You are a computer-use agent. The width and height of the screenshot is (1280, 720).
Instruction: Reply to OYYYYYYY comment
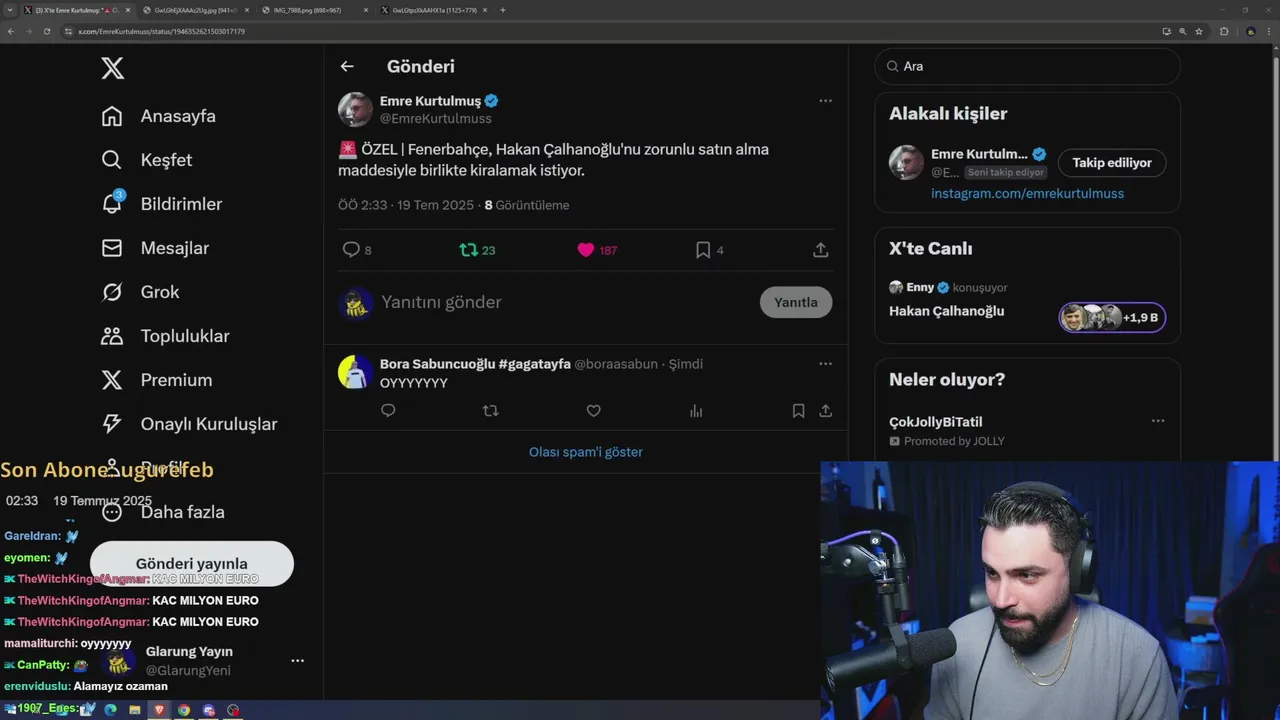(388, 410)
